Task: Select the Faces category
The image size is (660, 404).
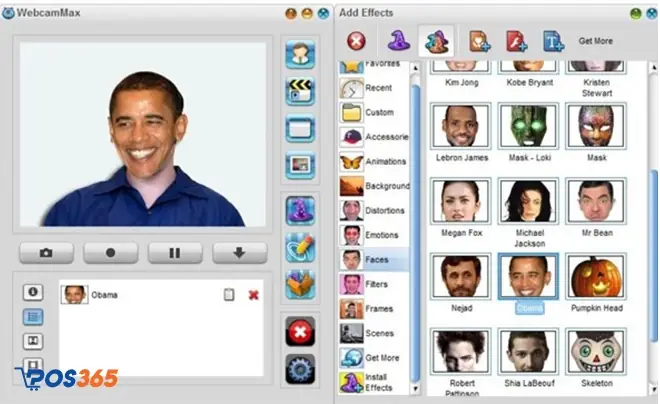Action: [x=374, y=260]
